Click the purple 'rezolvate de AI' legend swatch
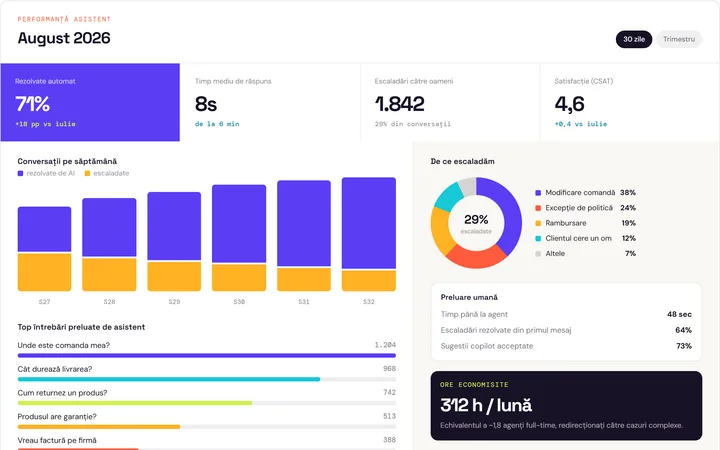Screen dimensions: 720x450 click(x=20, y=174)
